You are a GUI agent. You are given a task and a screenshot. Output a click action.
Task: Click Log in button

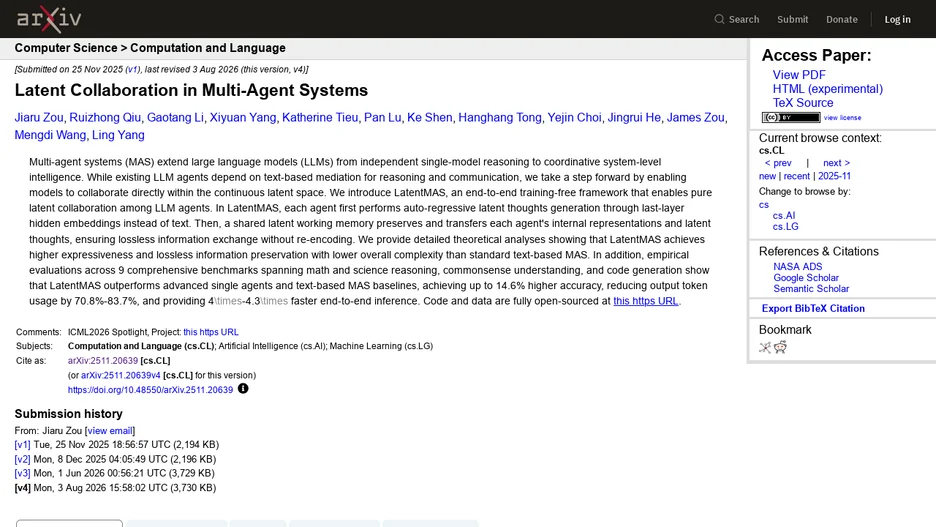(x=897, y=20)
